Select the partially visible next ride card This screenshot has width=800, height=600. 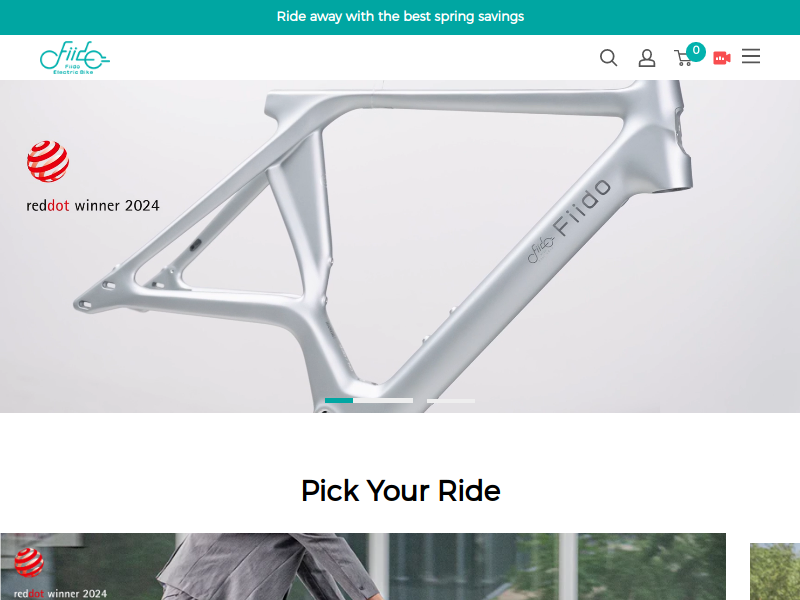click(x=774, y=571)
